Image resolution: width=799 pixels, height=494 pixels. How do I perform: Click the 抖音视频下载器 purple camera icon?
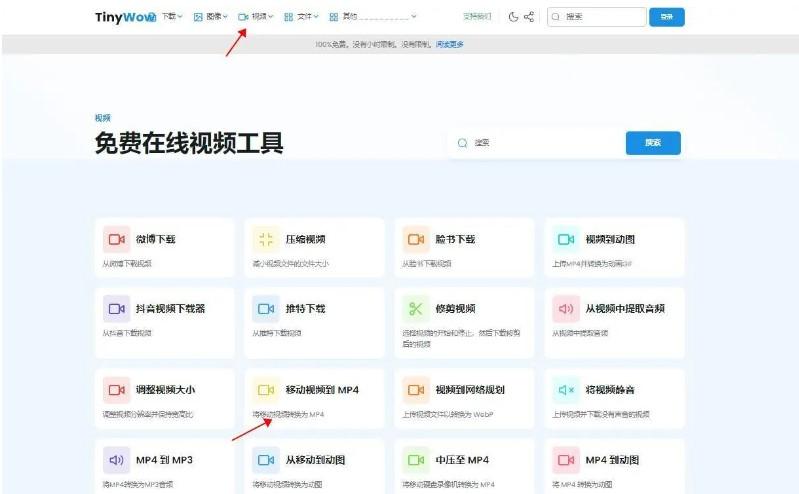point(117,309)
